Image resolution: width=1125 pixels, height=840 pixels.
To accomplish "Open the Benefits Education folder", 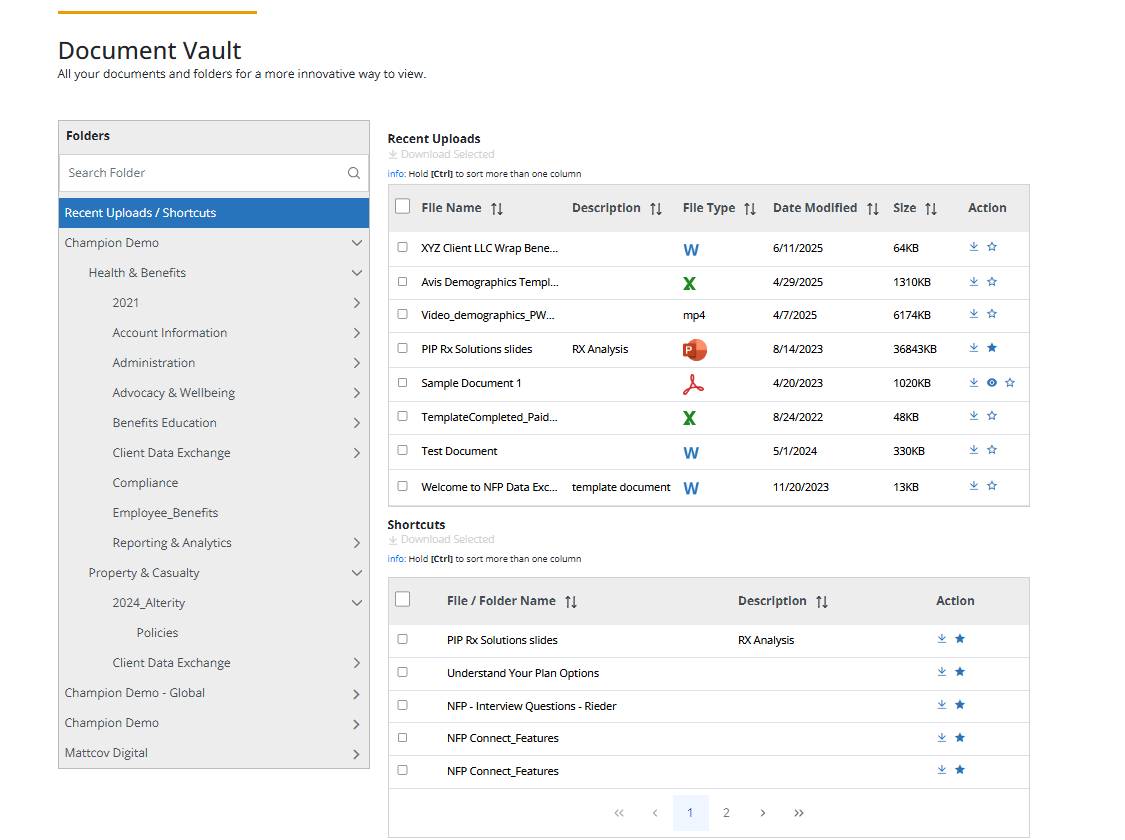I will coord(164,423).
